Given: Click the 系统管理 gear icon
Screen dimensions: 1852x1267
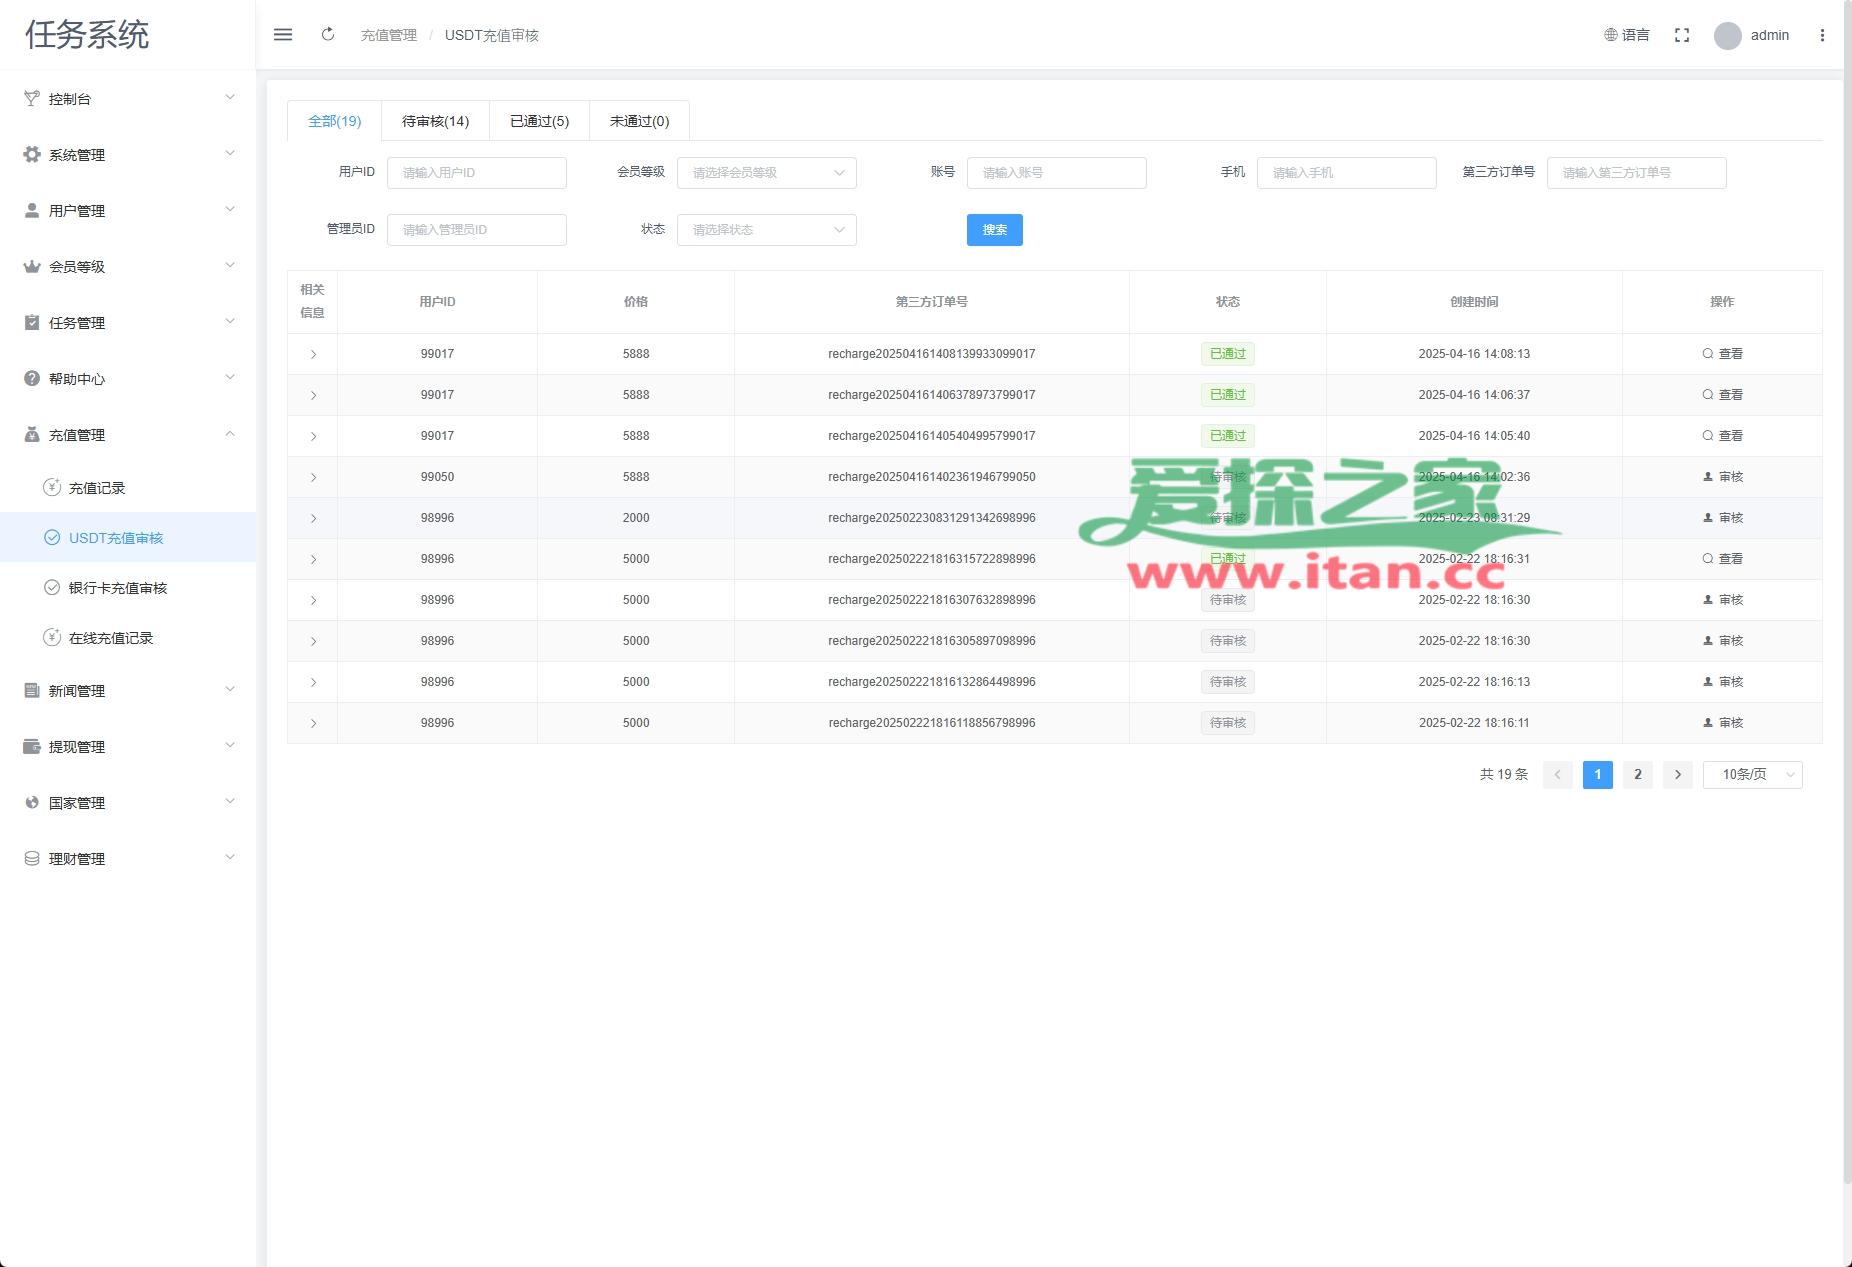Looking at the screenshot, I should [32, 155].
